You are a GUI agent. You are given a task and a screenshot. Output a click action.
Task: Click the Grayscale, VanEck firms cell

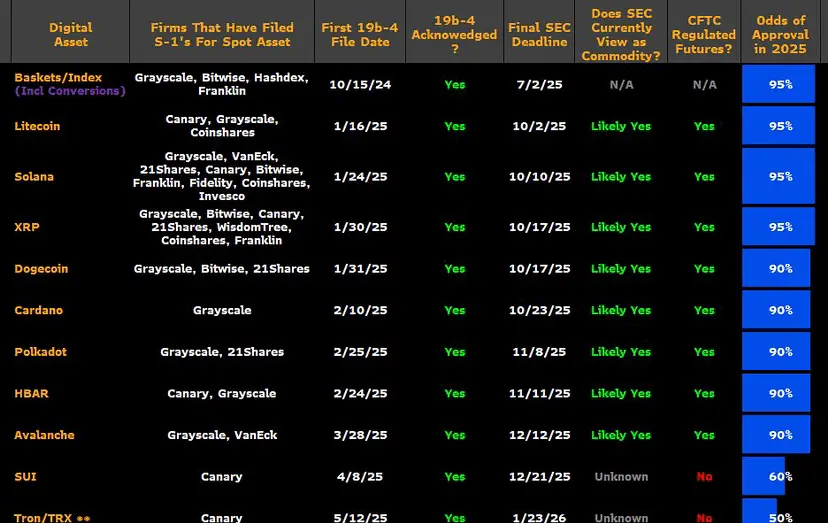coord(222,435)
